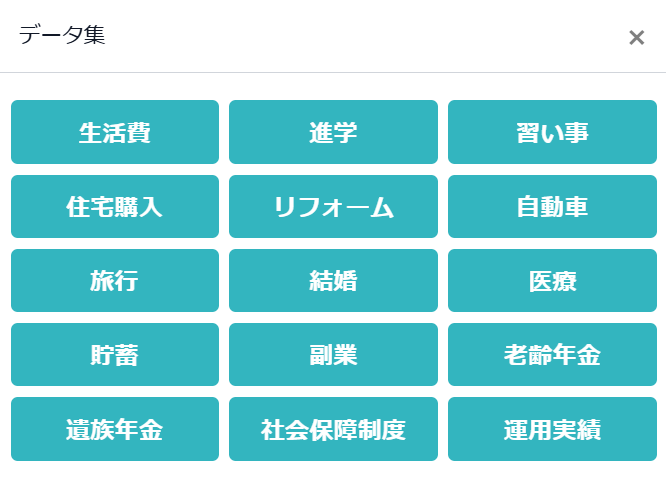666x486 pixels.
Task: Click the 習い事 category button
Action: (x=552, y=132)
